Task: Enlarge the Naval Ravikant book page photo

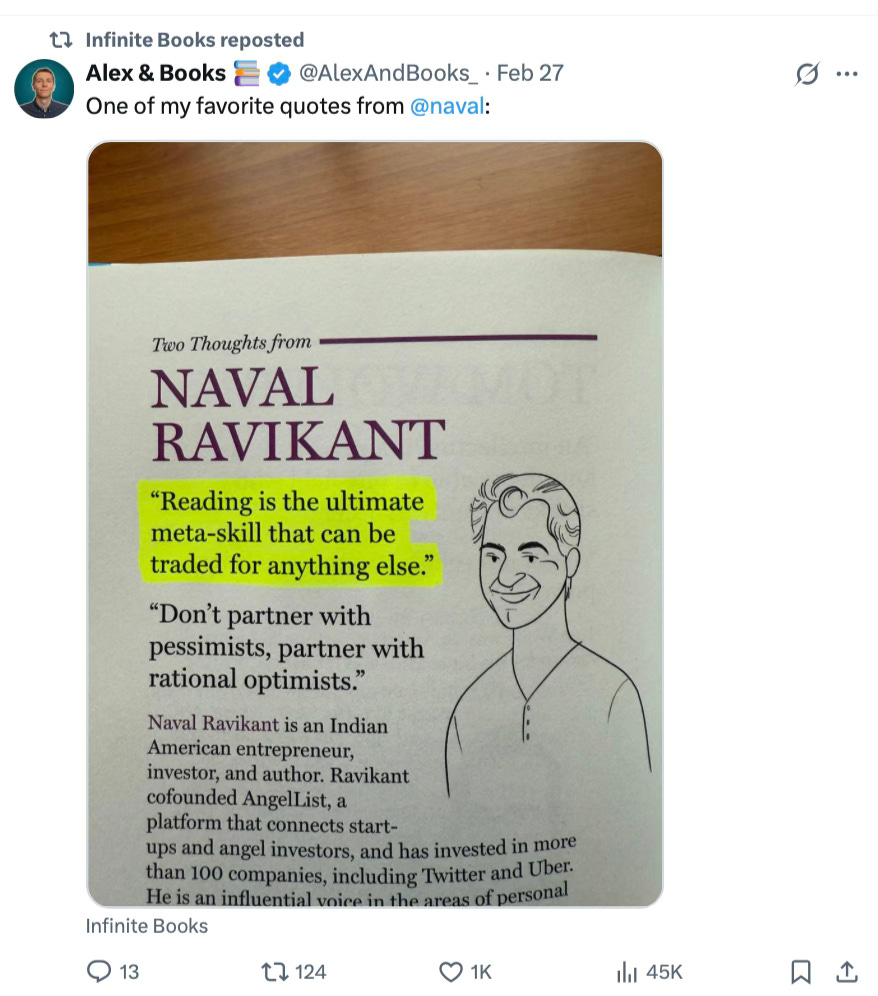Action: pyautogui.click(x=375, y=524)
